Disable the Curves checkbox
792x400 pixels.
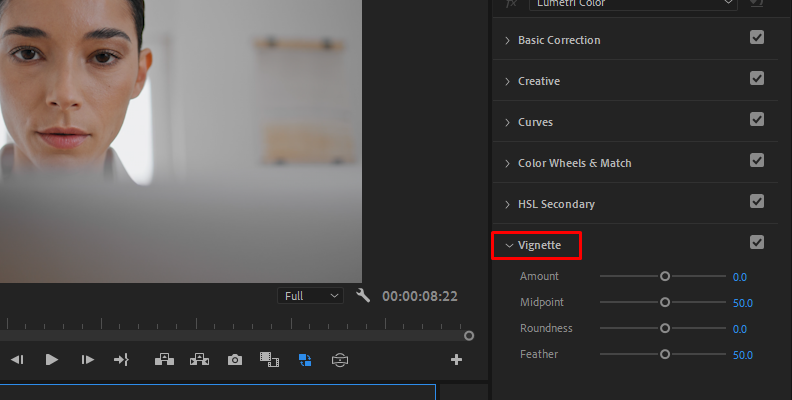click(757, 119)
